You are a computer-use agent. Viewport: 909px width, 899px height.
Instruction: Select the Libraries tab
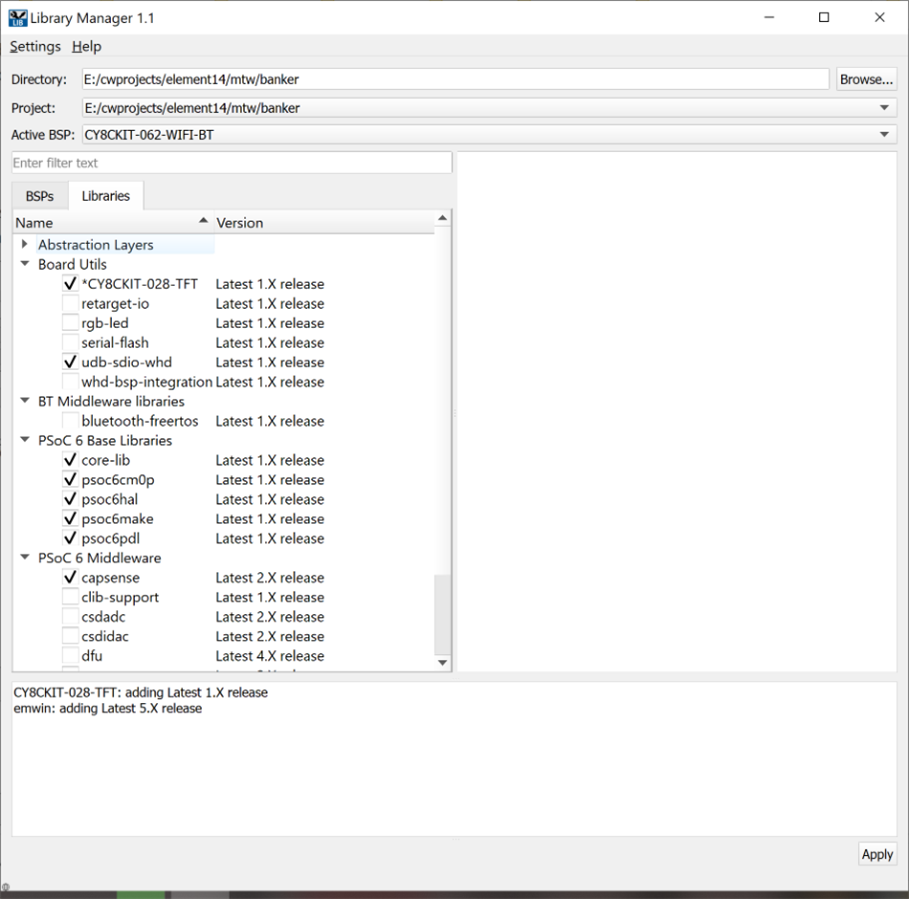click(106, 196)
